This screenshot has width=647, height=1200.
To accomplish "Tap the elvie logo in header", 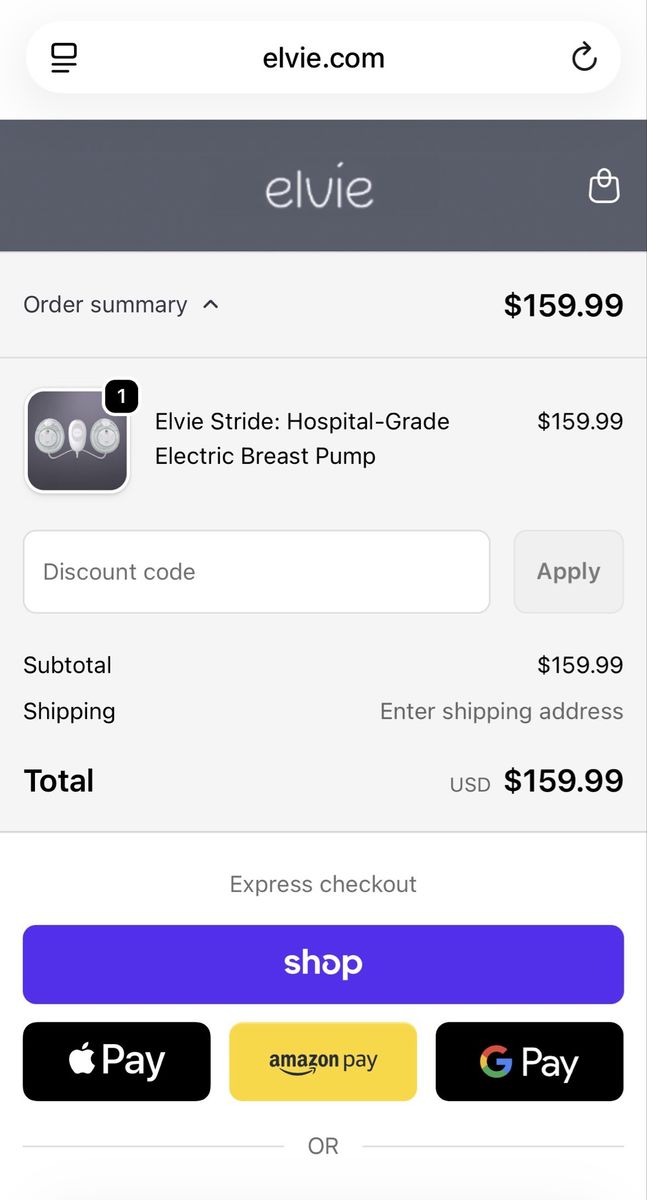I will click(x=319, y=187).
